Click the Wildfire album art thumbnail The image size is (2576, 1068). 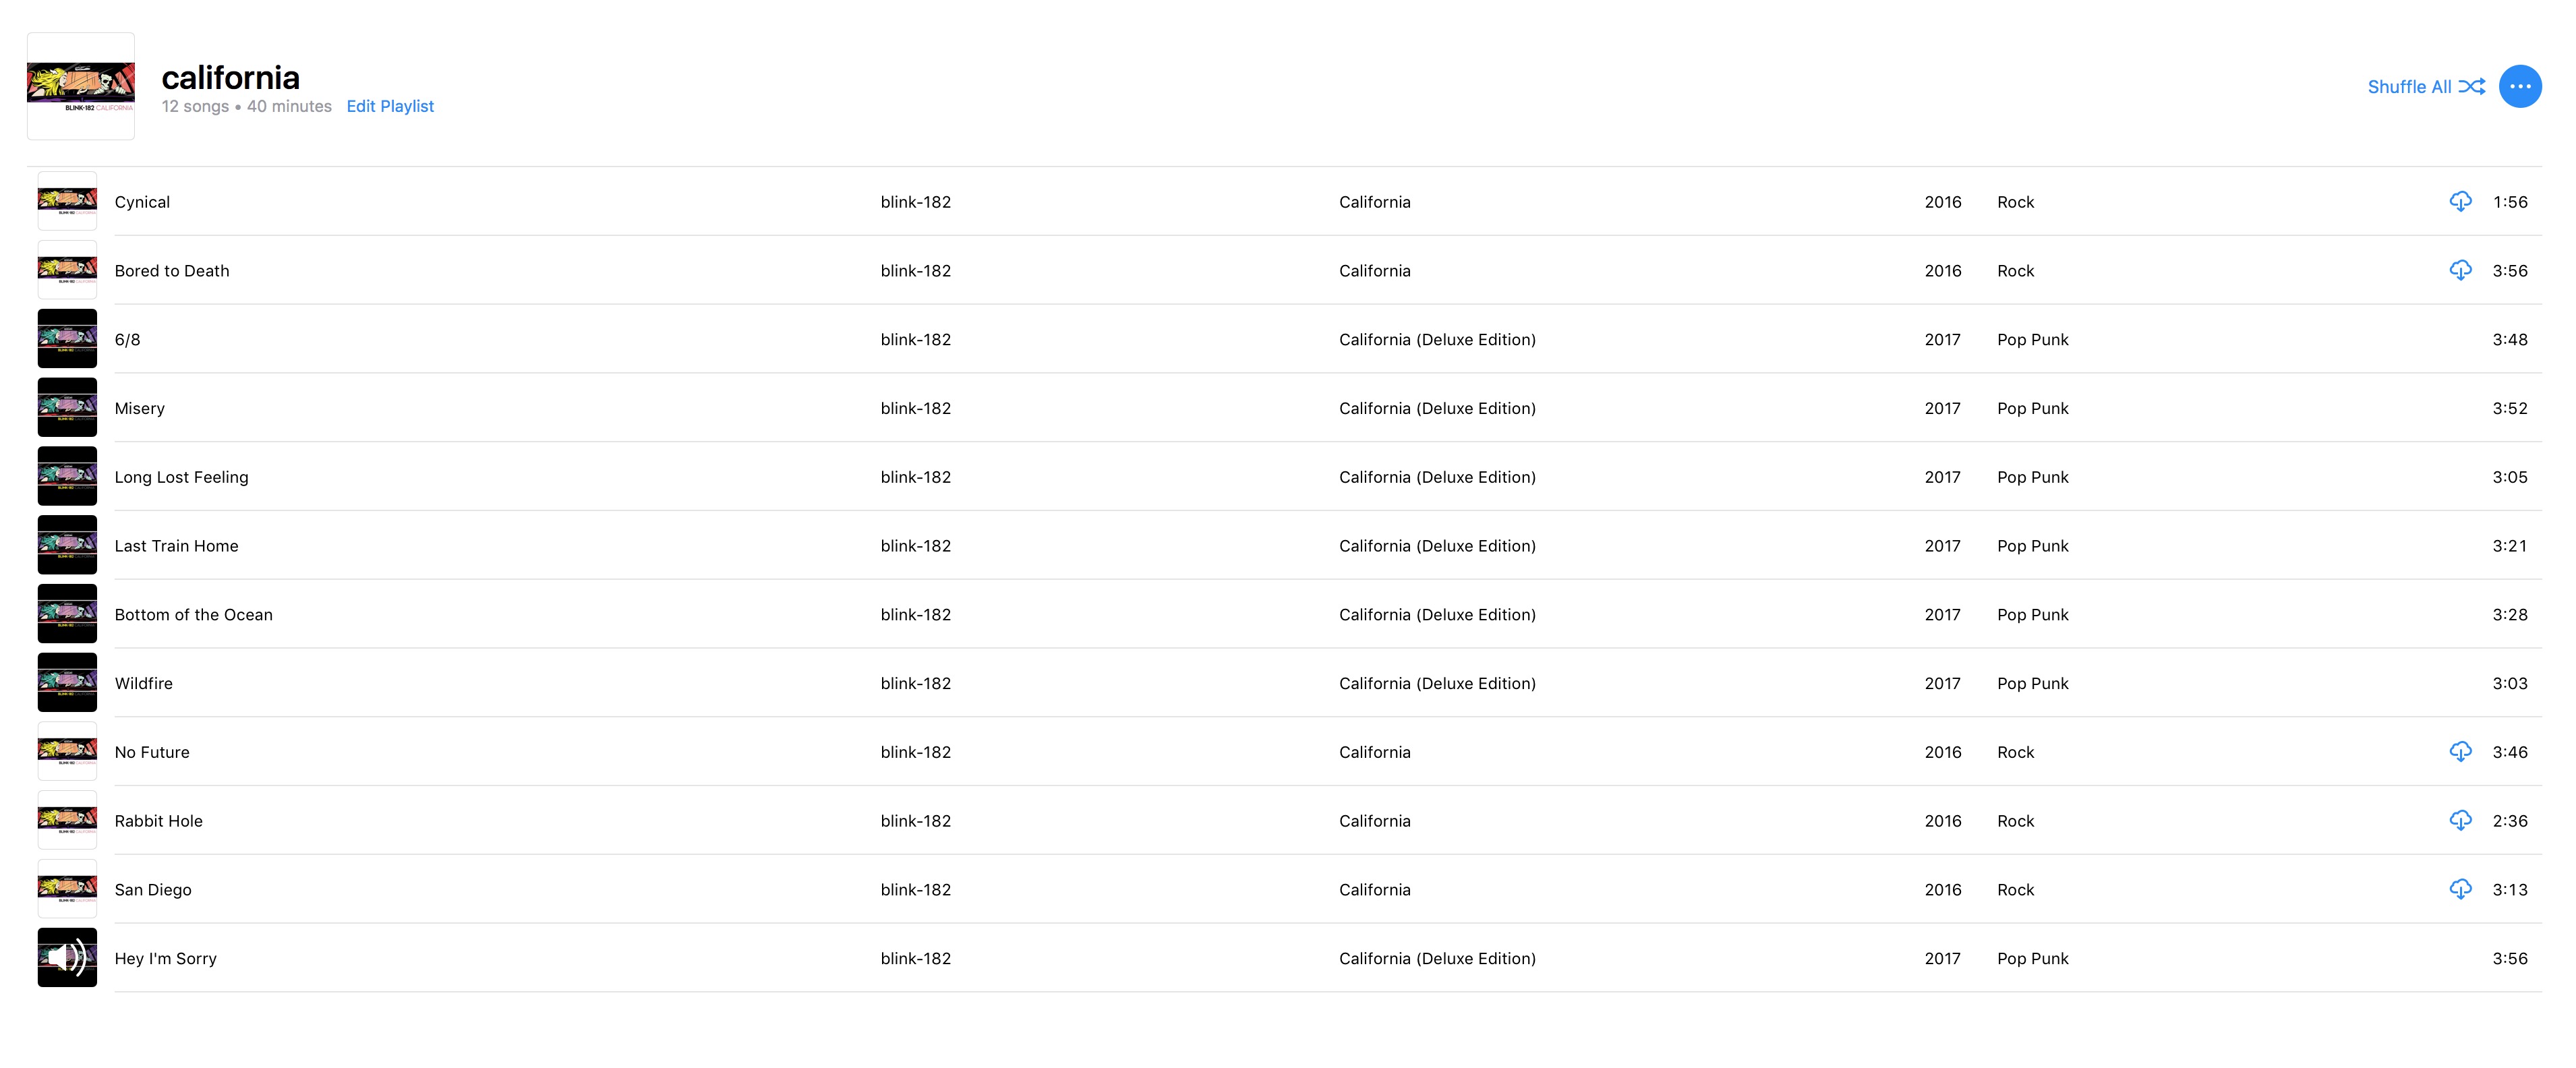pos(67,683)
